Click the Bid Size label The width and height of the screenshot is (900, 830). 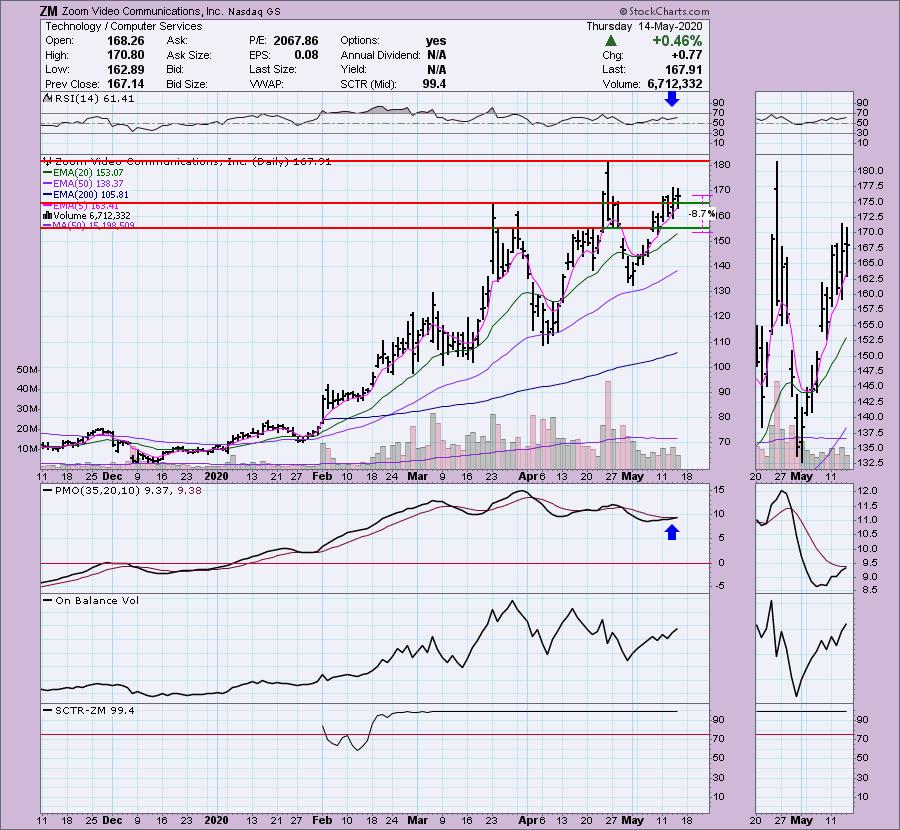(187, 84)
